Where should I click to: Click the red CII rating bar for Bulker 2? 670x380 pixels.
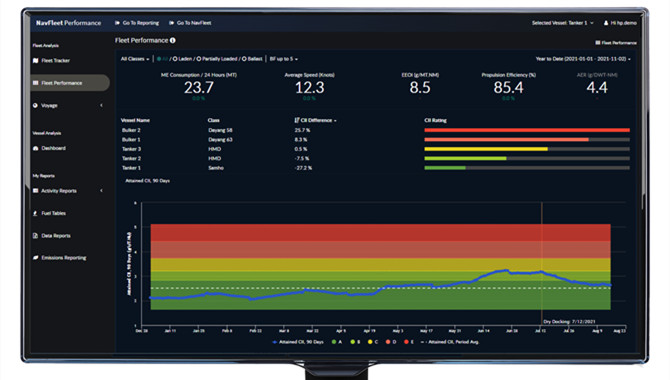[527, 130]
